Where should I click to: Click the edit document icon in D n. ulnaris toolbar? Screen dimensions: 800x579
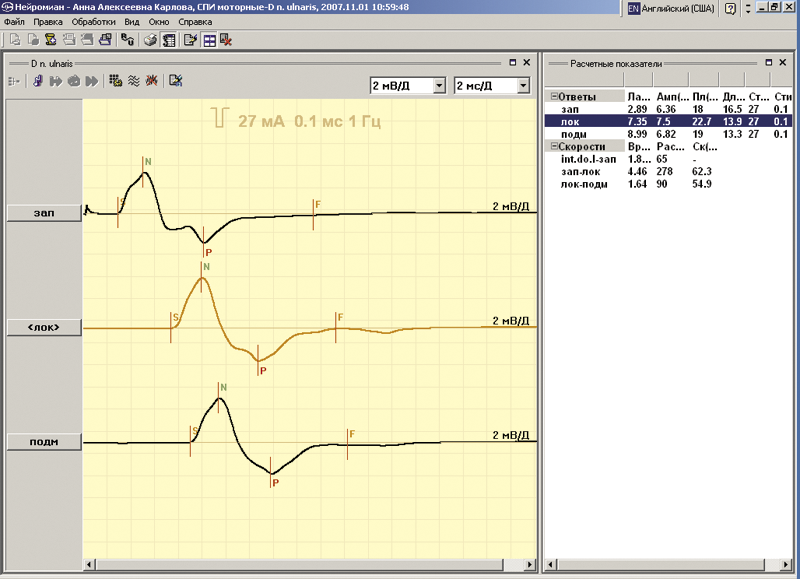176,81
